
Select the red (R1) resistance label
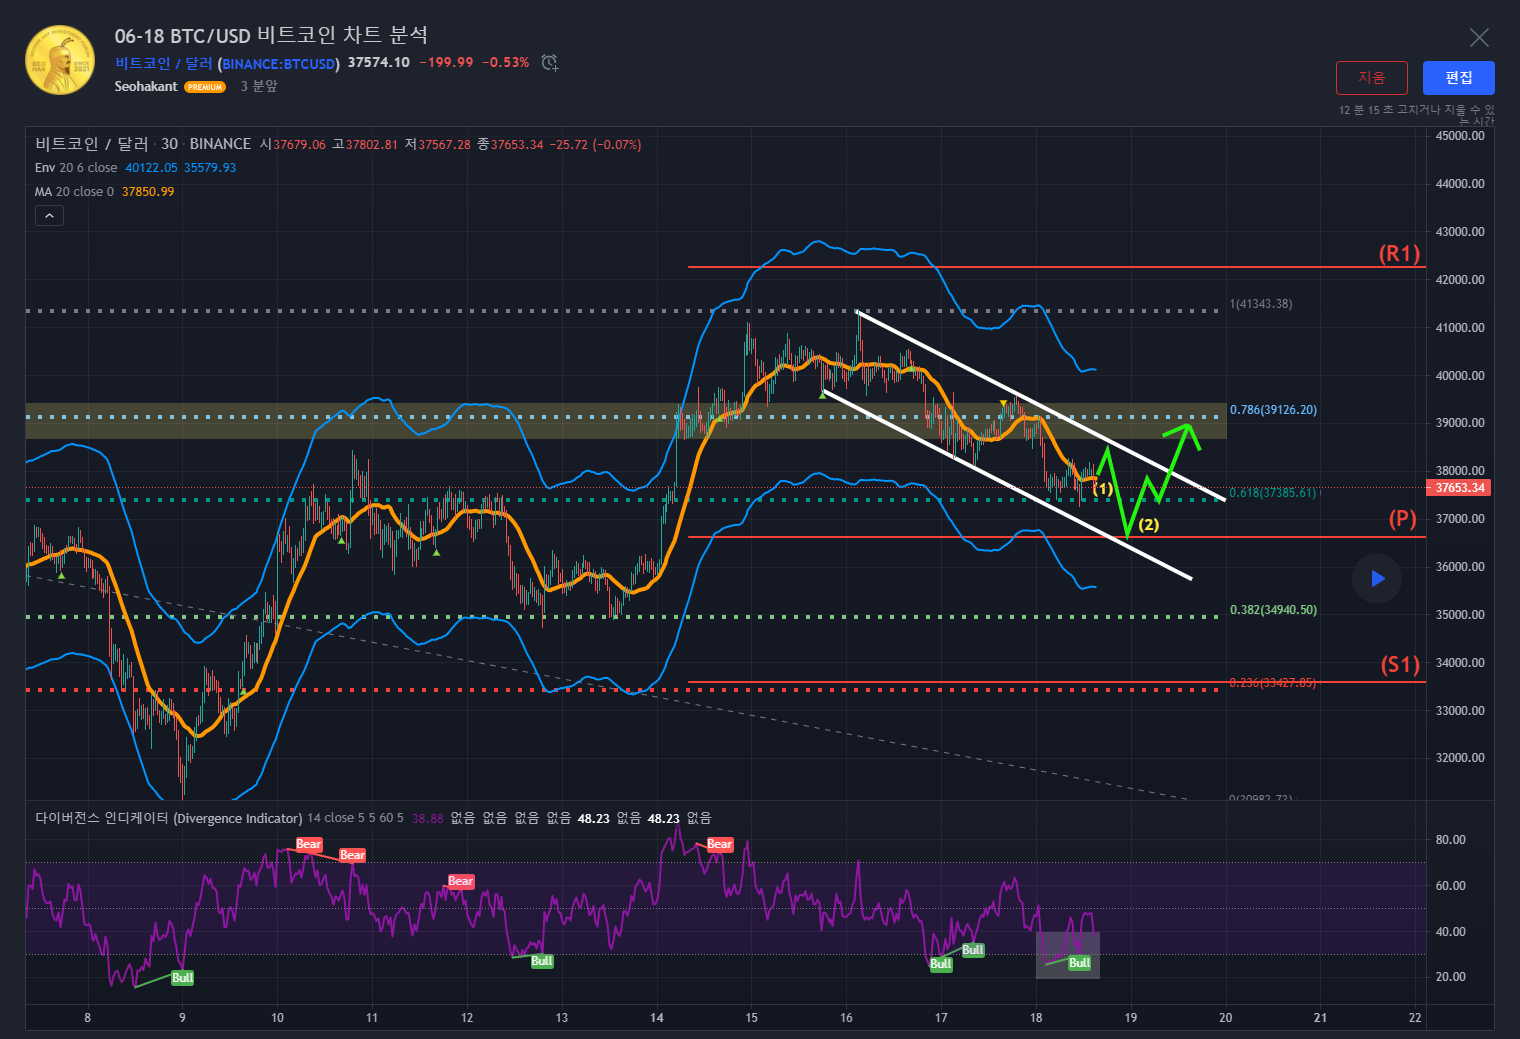point(1399,254)
